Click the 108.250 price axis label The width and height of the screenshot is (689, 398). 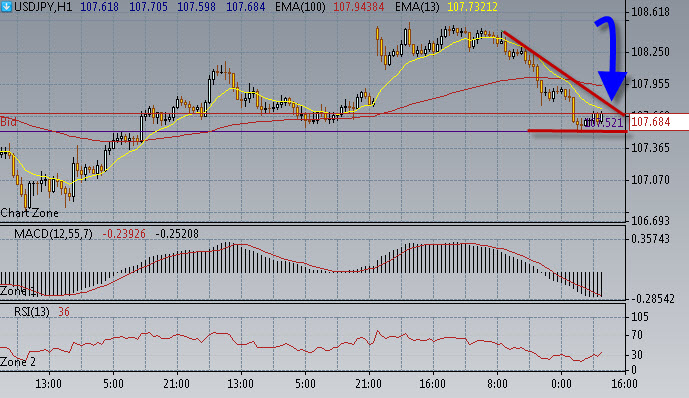tap(650, 52)
